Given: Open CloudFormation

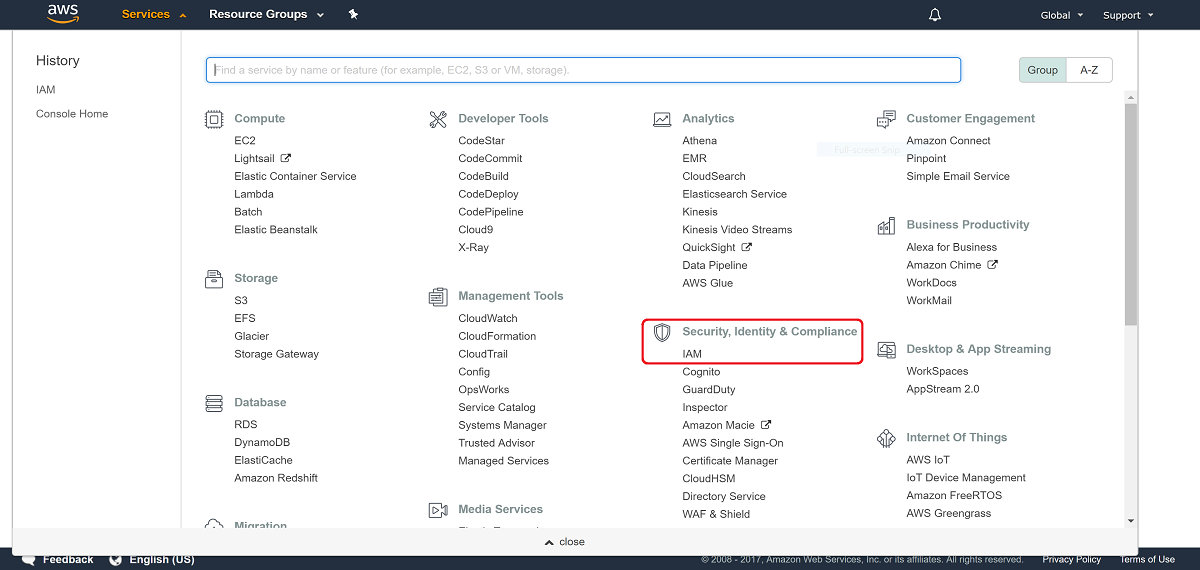Looking at the screenshot, I should 497,337.
